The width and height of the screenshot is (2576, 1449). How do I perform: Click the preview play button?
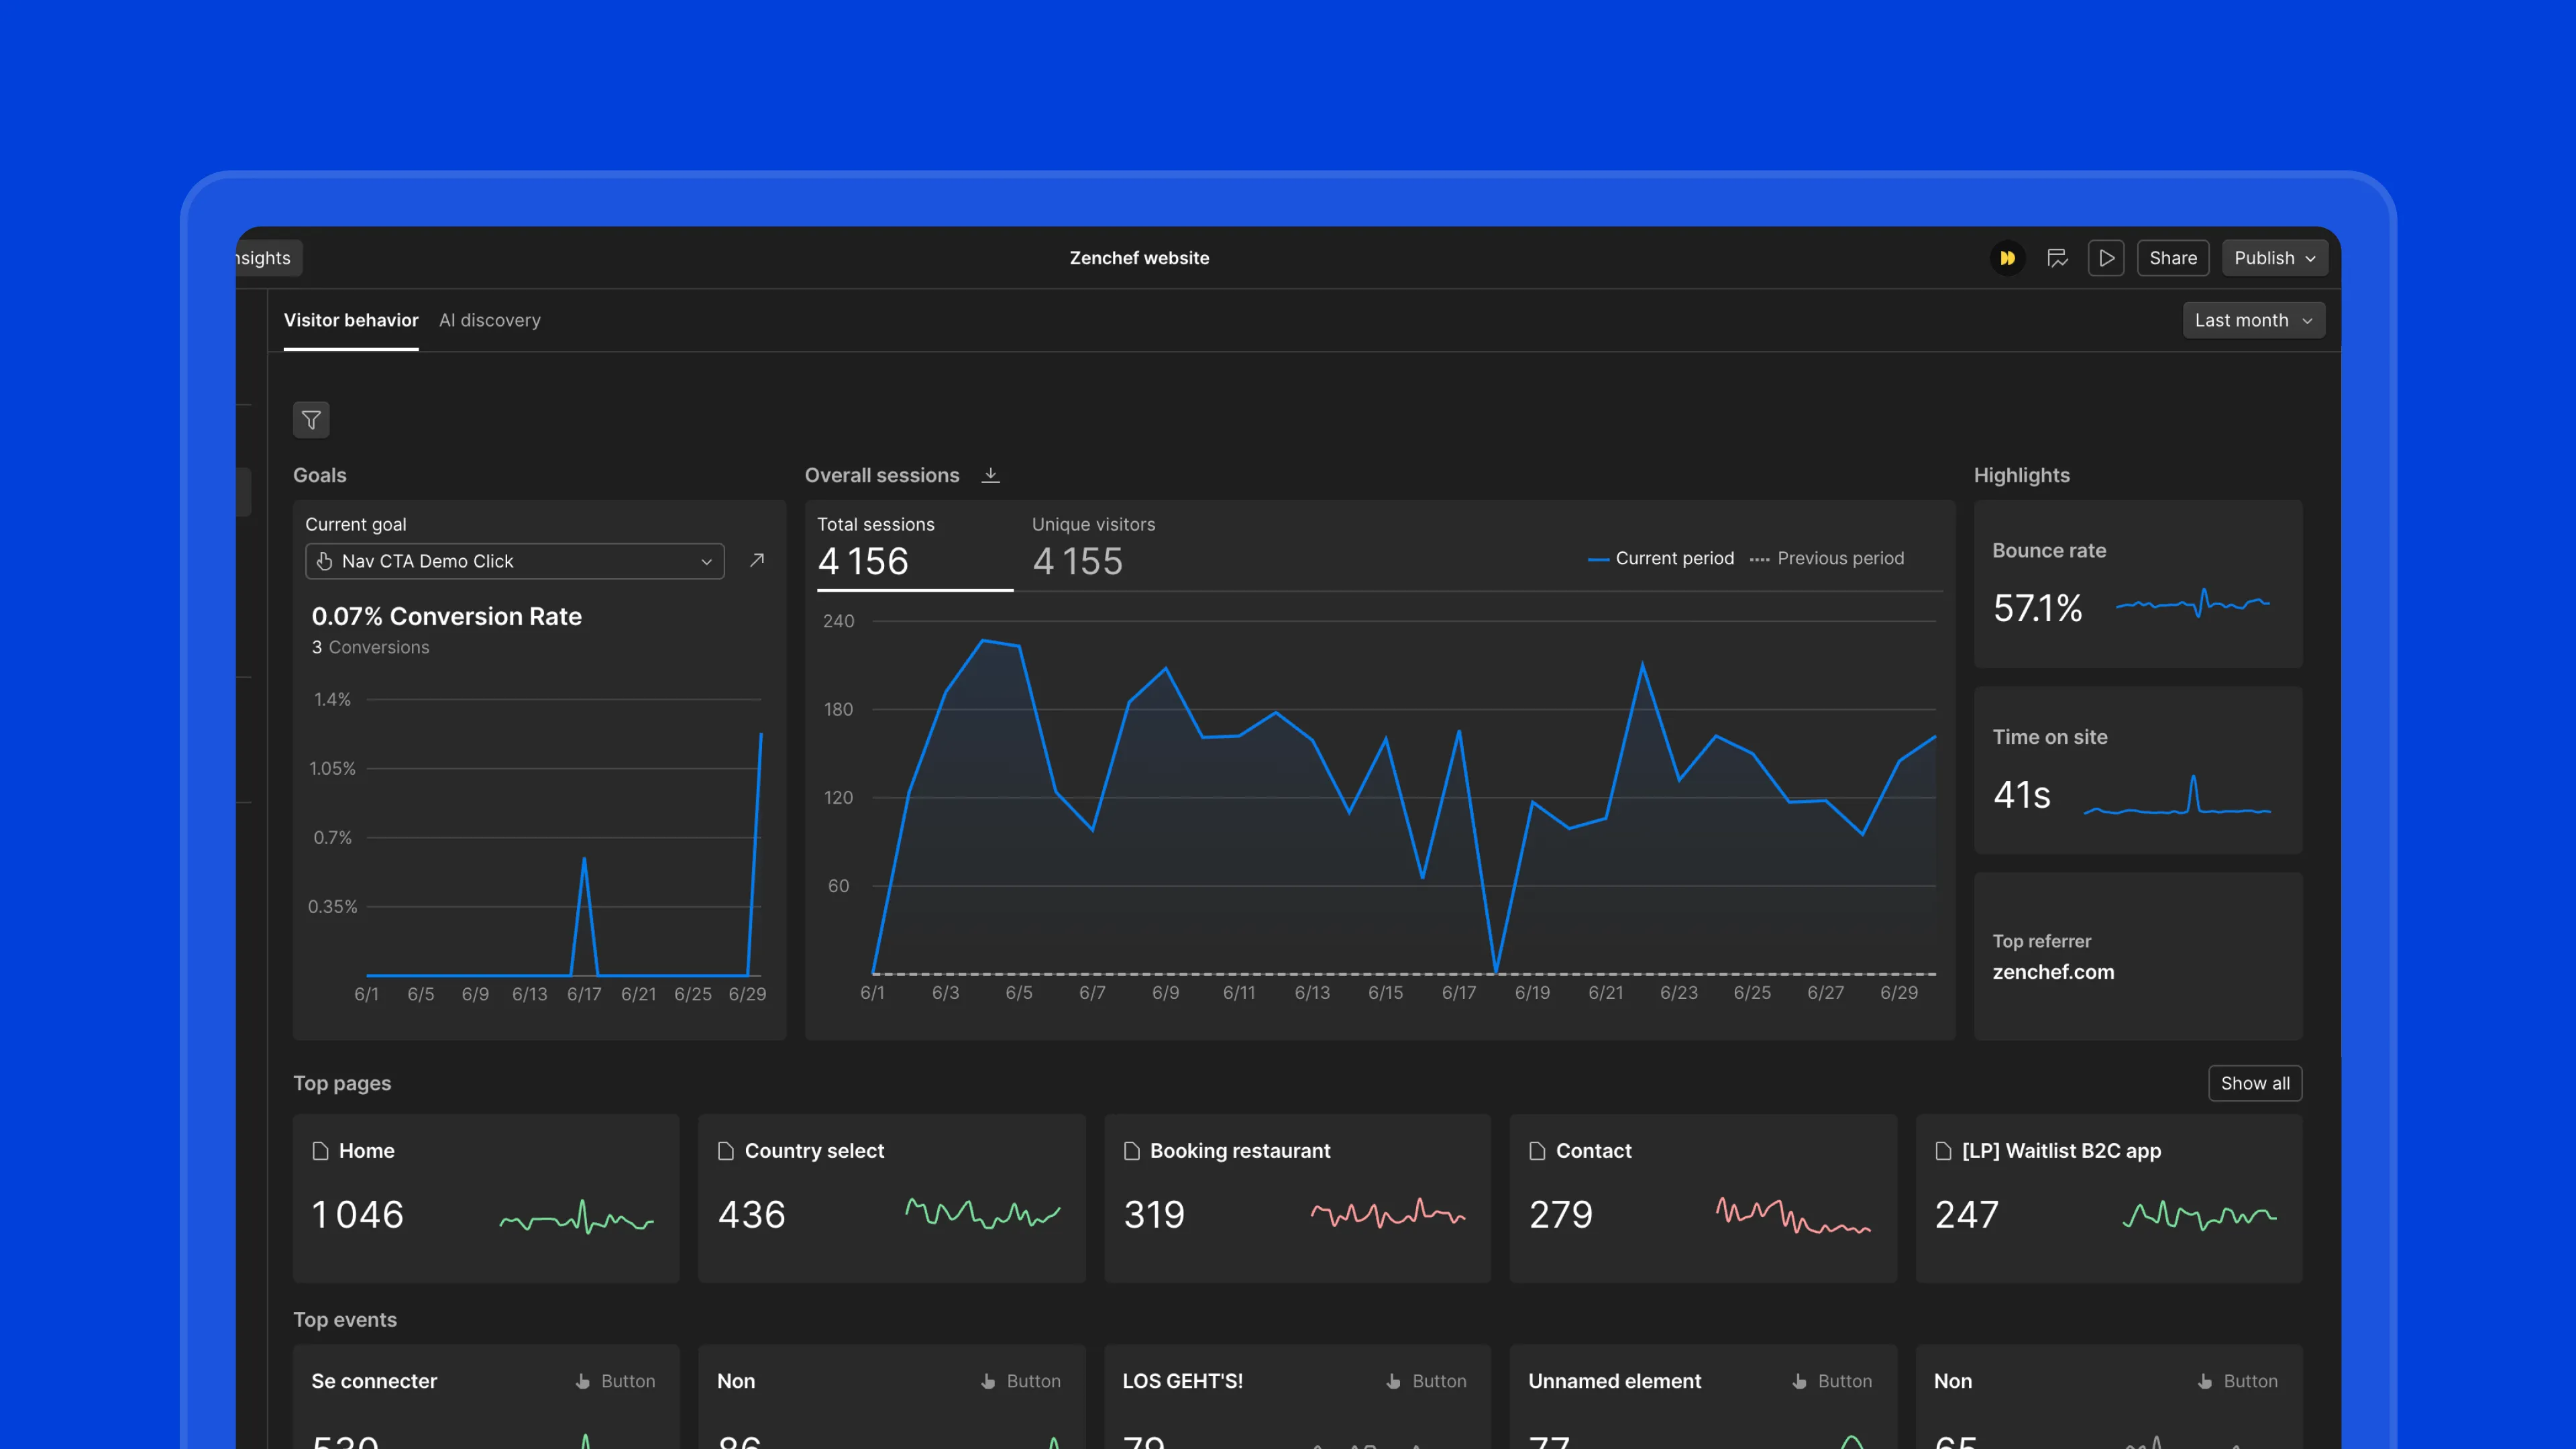[x=2106, y=258]
